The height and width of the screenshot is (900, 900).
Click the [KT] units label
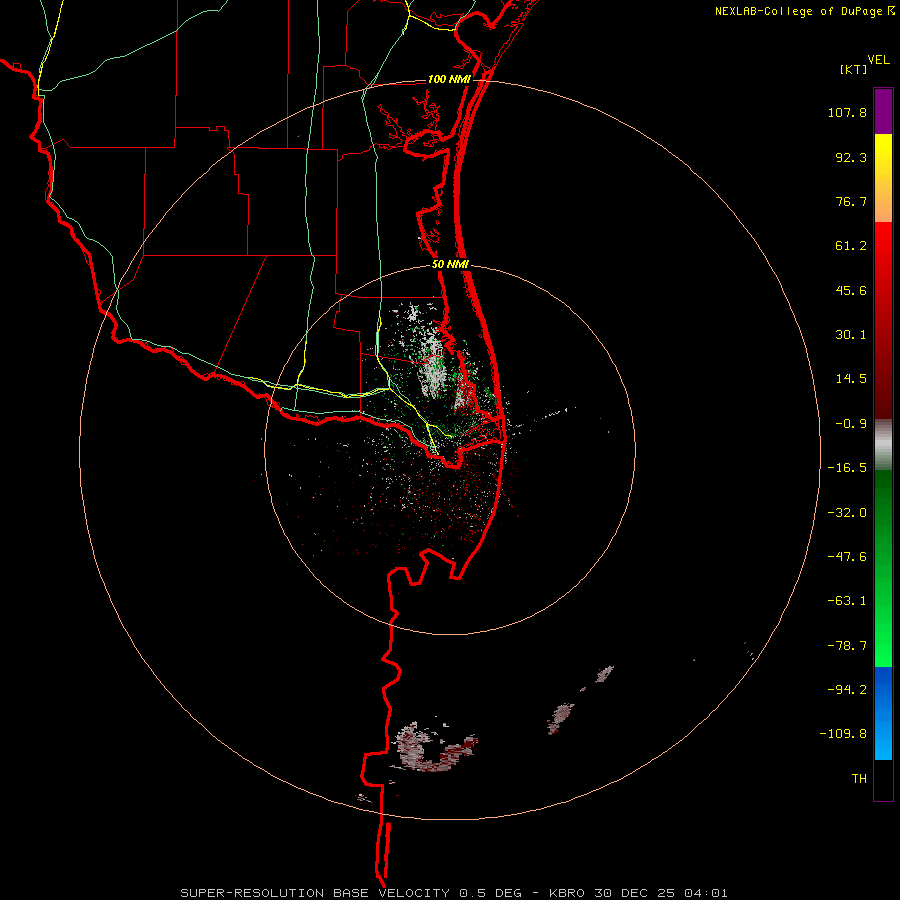(854, 69)
